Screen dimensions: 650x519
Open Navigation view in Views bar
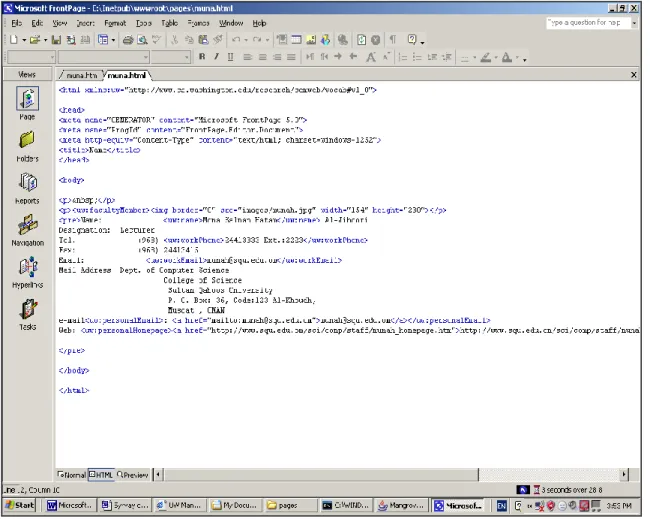pyautogui.click(x=27, y=230)
